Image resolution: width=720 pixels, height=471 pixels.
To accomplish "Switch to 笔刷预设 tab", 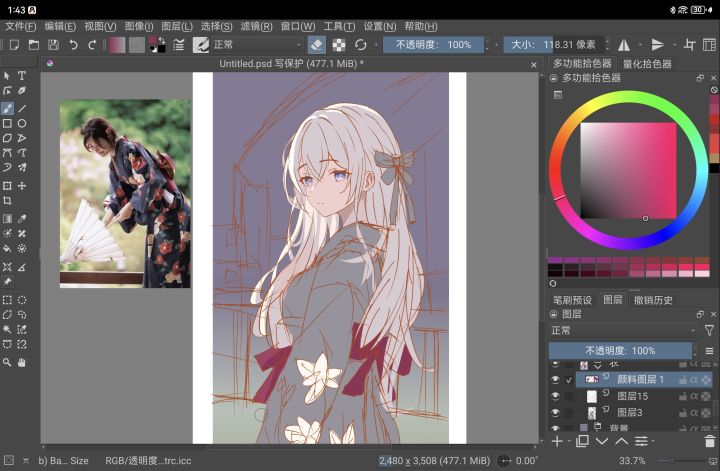I will coord(572,300).
